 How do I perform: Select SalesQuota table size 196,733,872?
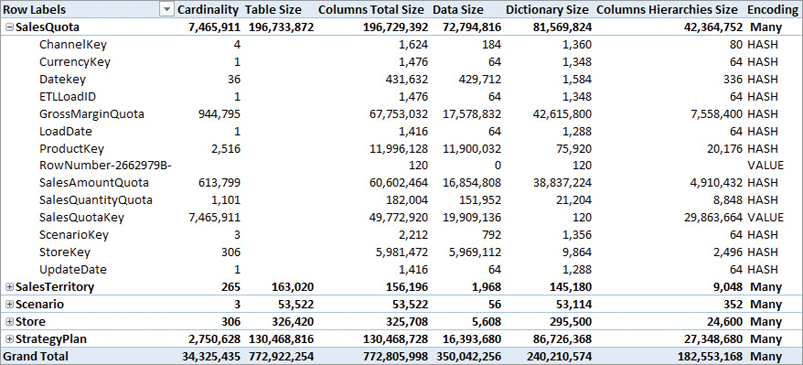281,28
